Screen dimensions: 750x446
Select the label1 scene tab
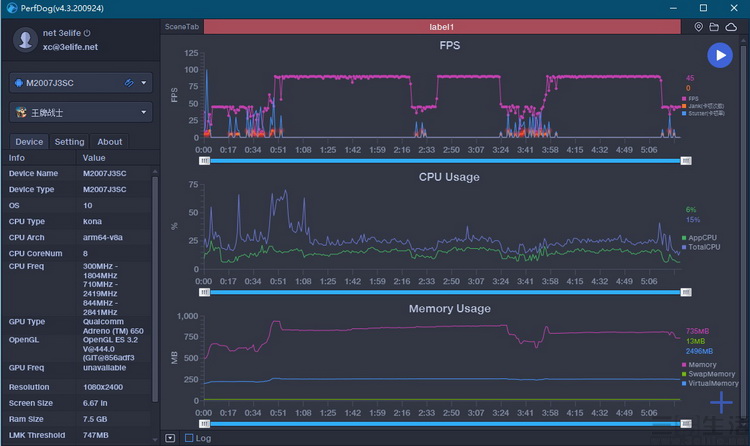coord(442,27)
